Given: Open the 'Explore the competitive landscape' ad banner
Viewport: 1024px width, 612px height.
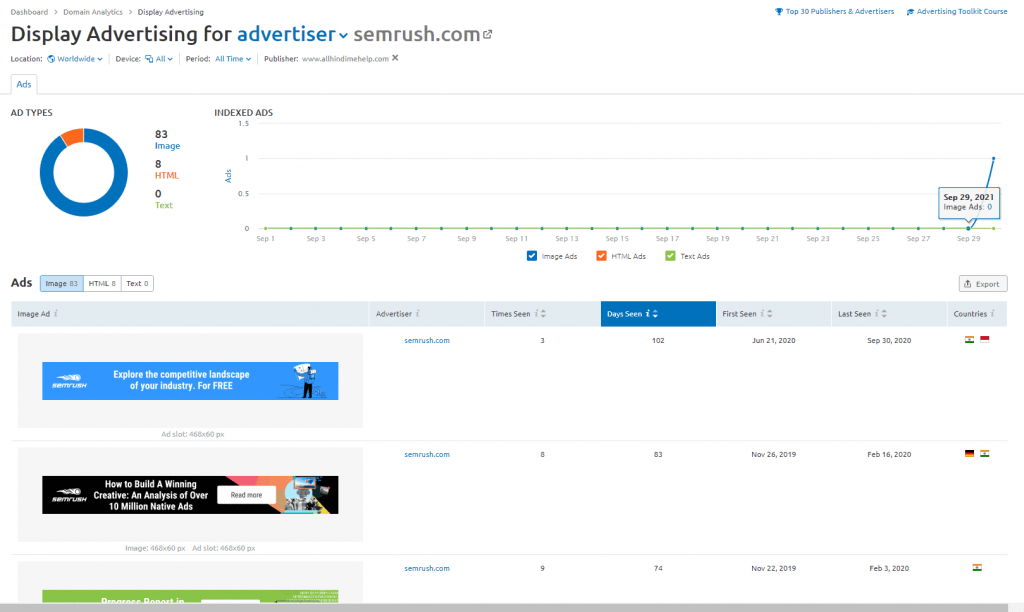Looking at the screenshot, I should click(x=190, y=381).
